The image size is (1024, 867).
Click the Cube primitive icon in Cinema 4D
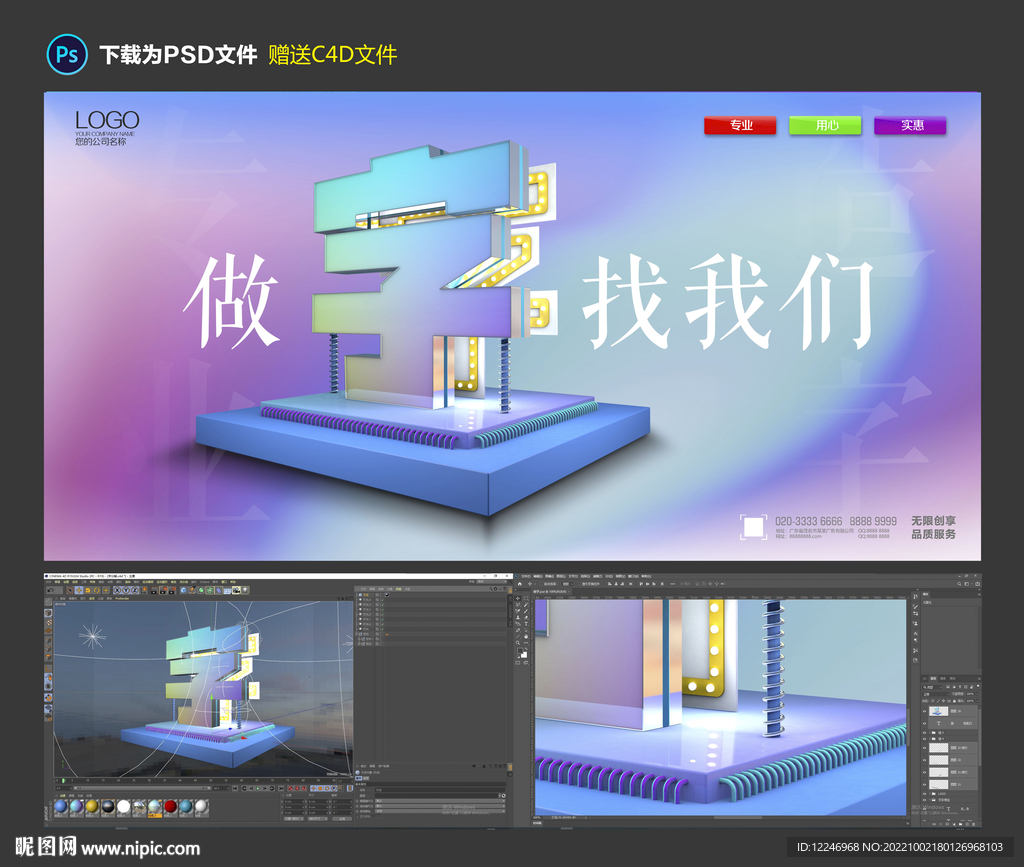click(184, 590)
